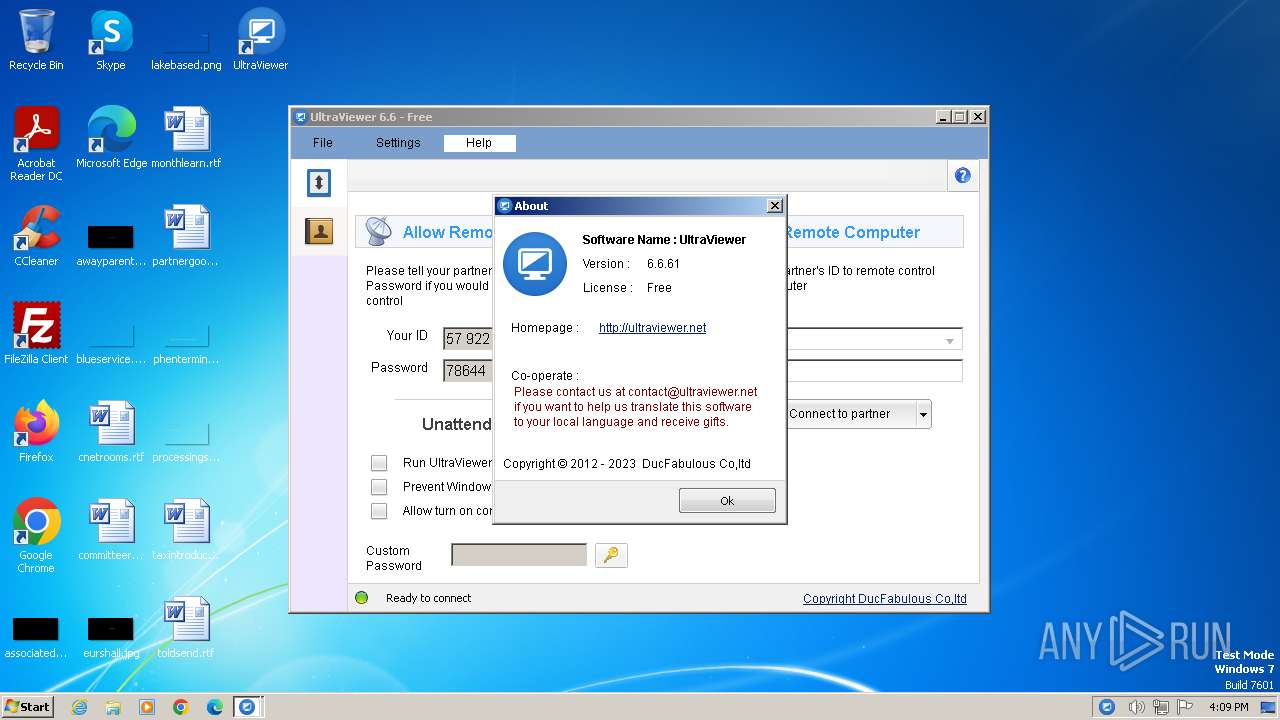Click the blue help question mark icon
The image size is (1280, 720).
962,175
